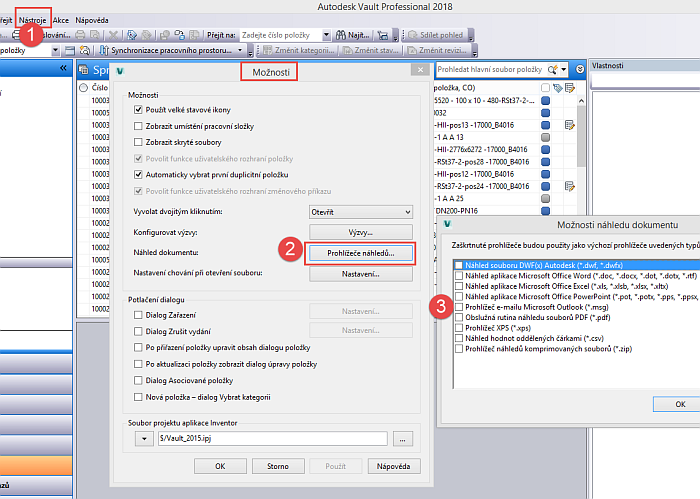Click the edit-note icon in the -RSt37-2-pos24 row
The image size is (700, 499).
[570, 186]
